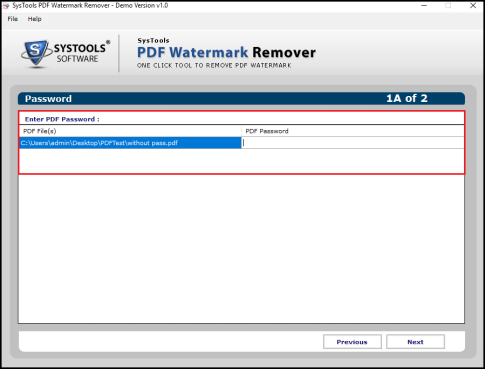Select the without pass.pdf file row

(x=130, y=143)
